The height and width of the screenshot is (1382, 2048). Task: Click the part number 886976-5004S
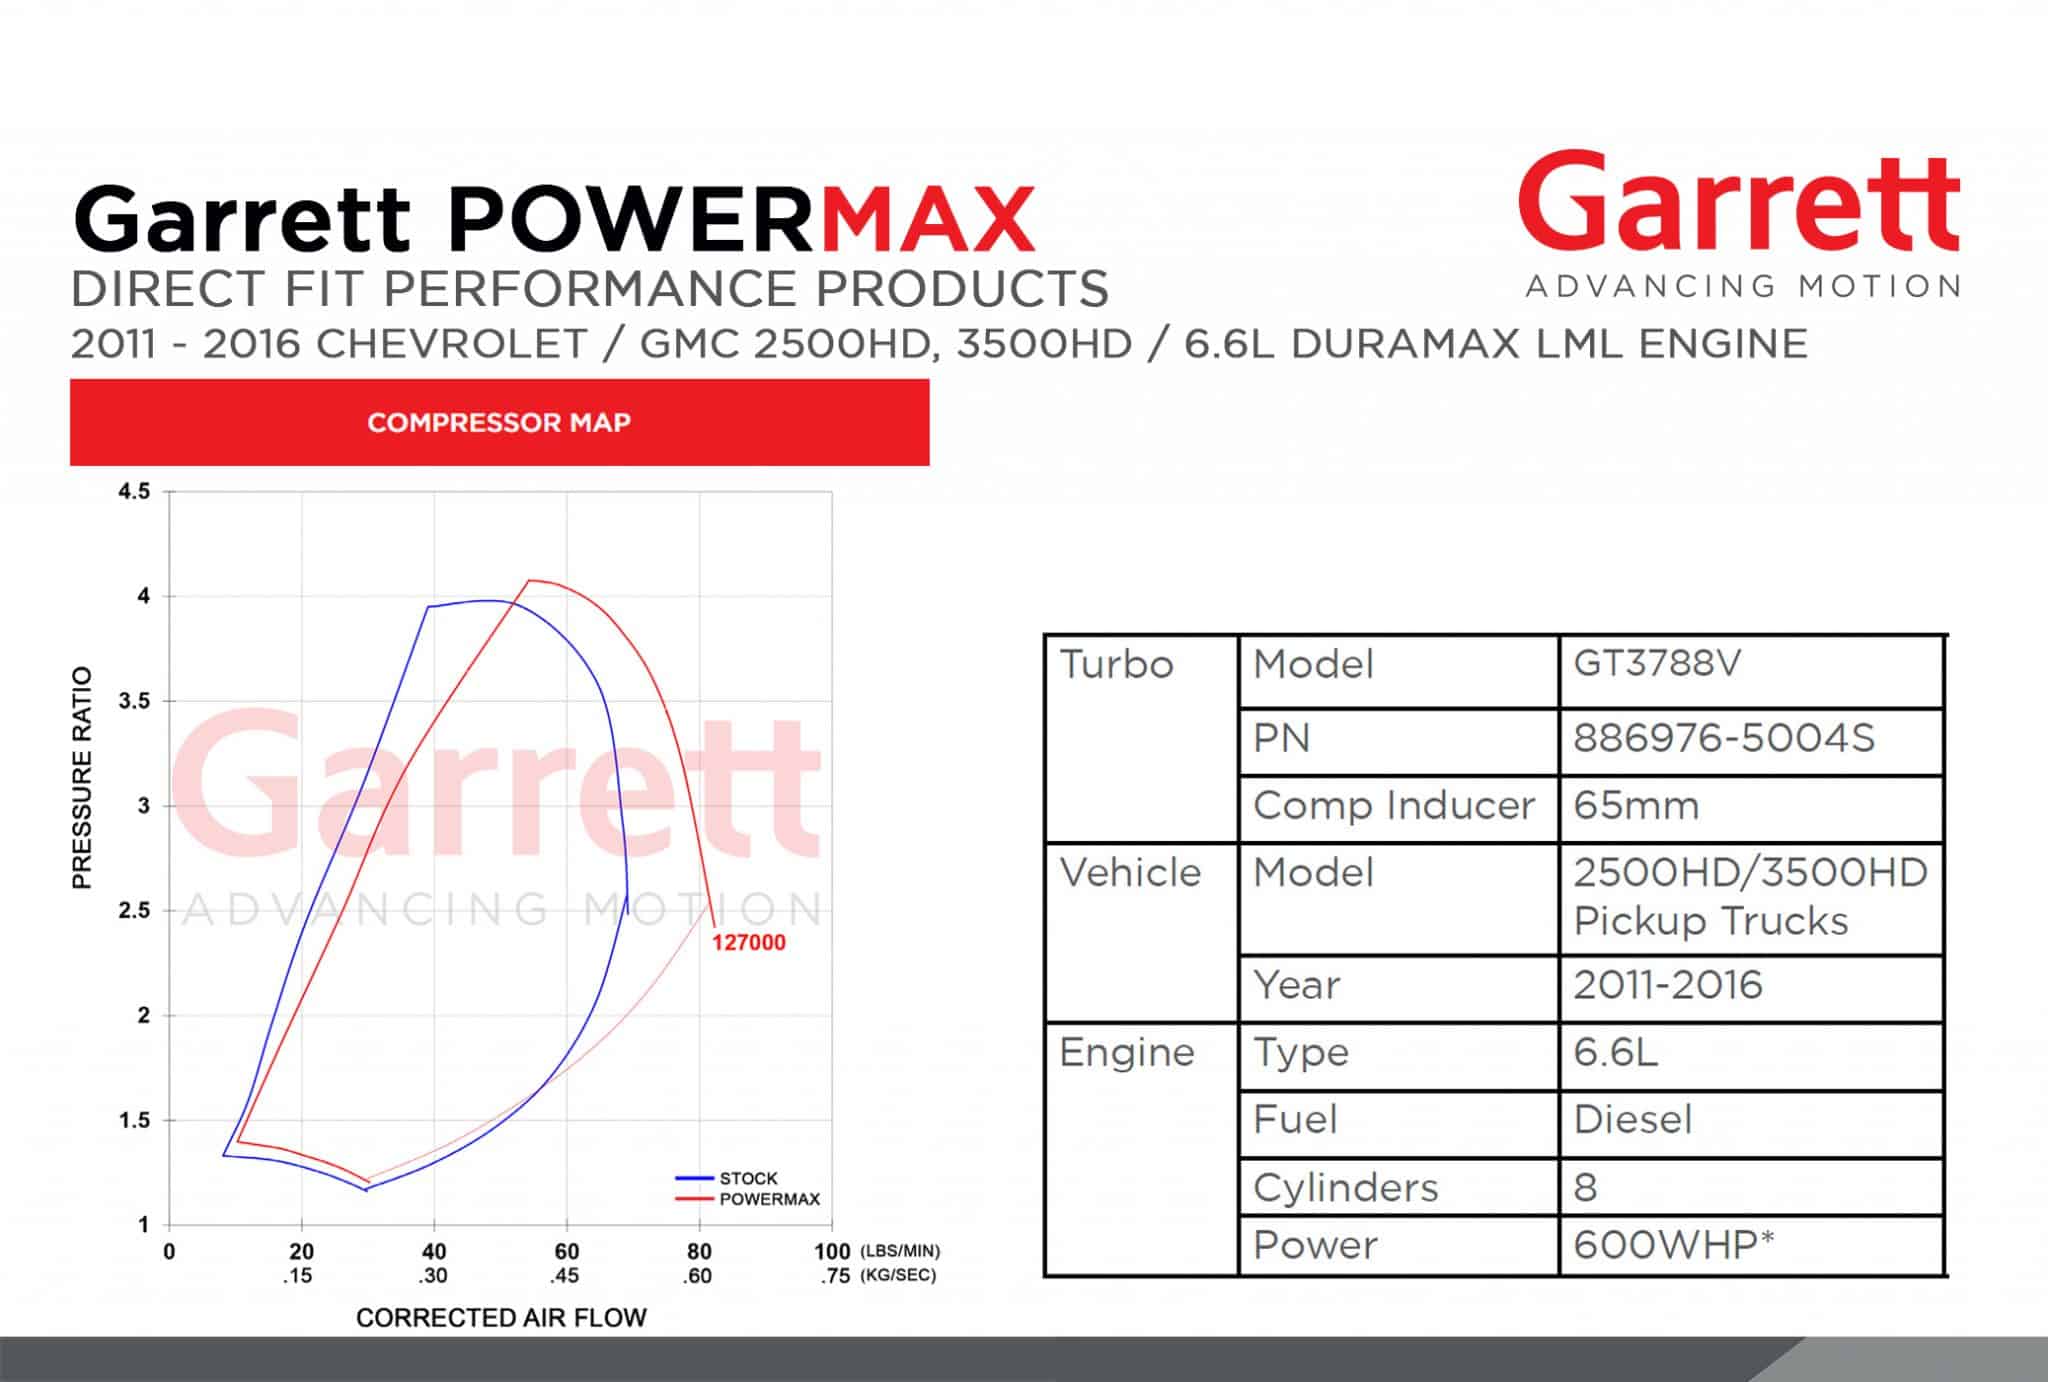(x=1724, y=738)
